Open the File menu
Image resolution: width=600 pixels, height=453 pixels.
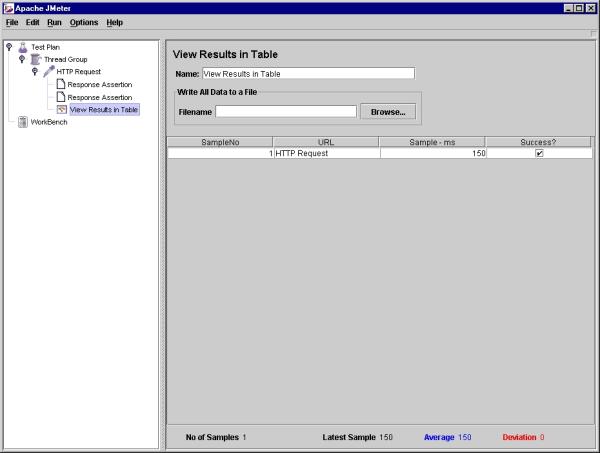coord(12,23)
